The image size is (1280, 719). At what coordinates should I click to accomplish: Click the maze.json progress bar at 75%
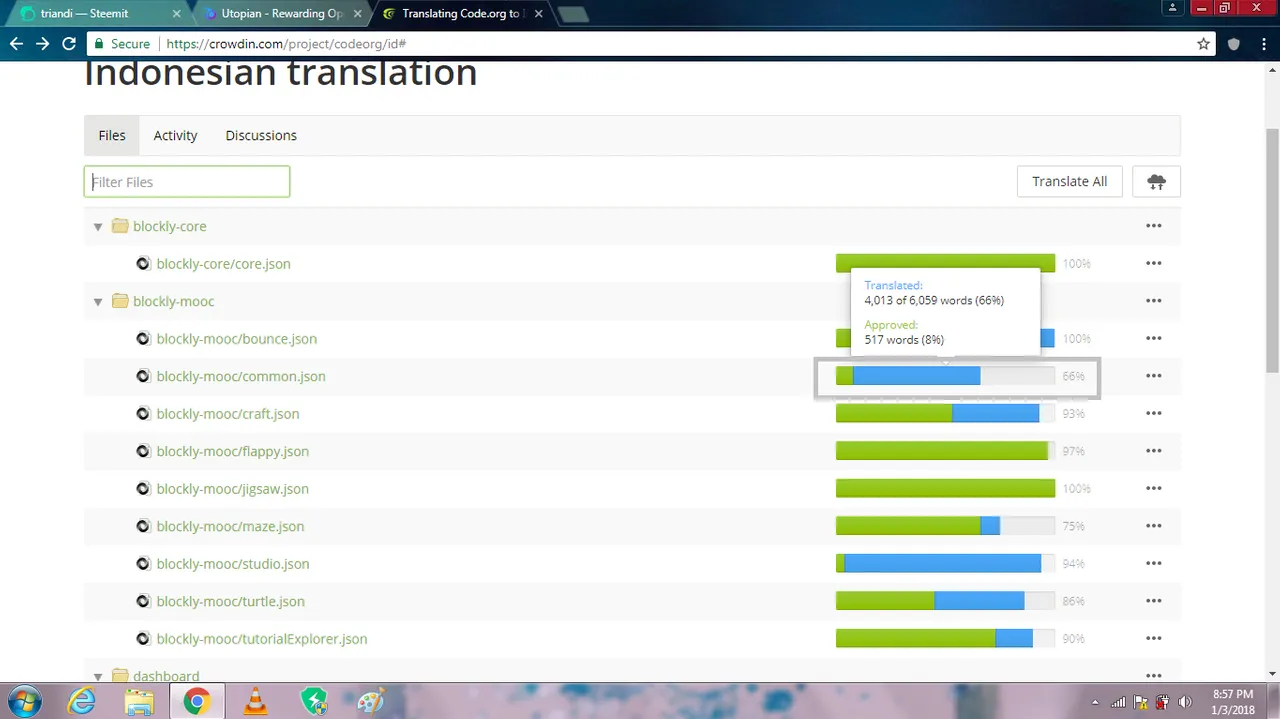pyautogui.click(x=945, y=526)
